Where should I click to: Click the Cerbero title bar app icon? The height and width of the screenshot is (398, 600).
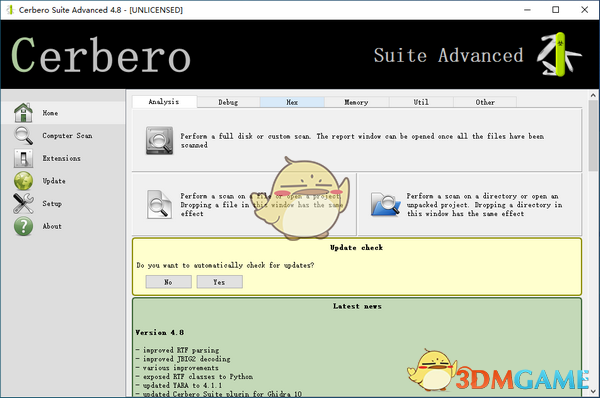(10, 10)
